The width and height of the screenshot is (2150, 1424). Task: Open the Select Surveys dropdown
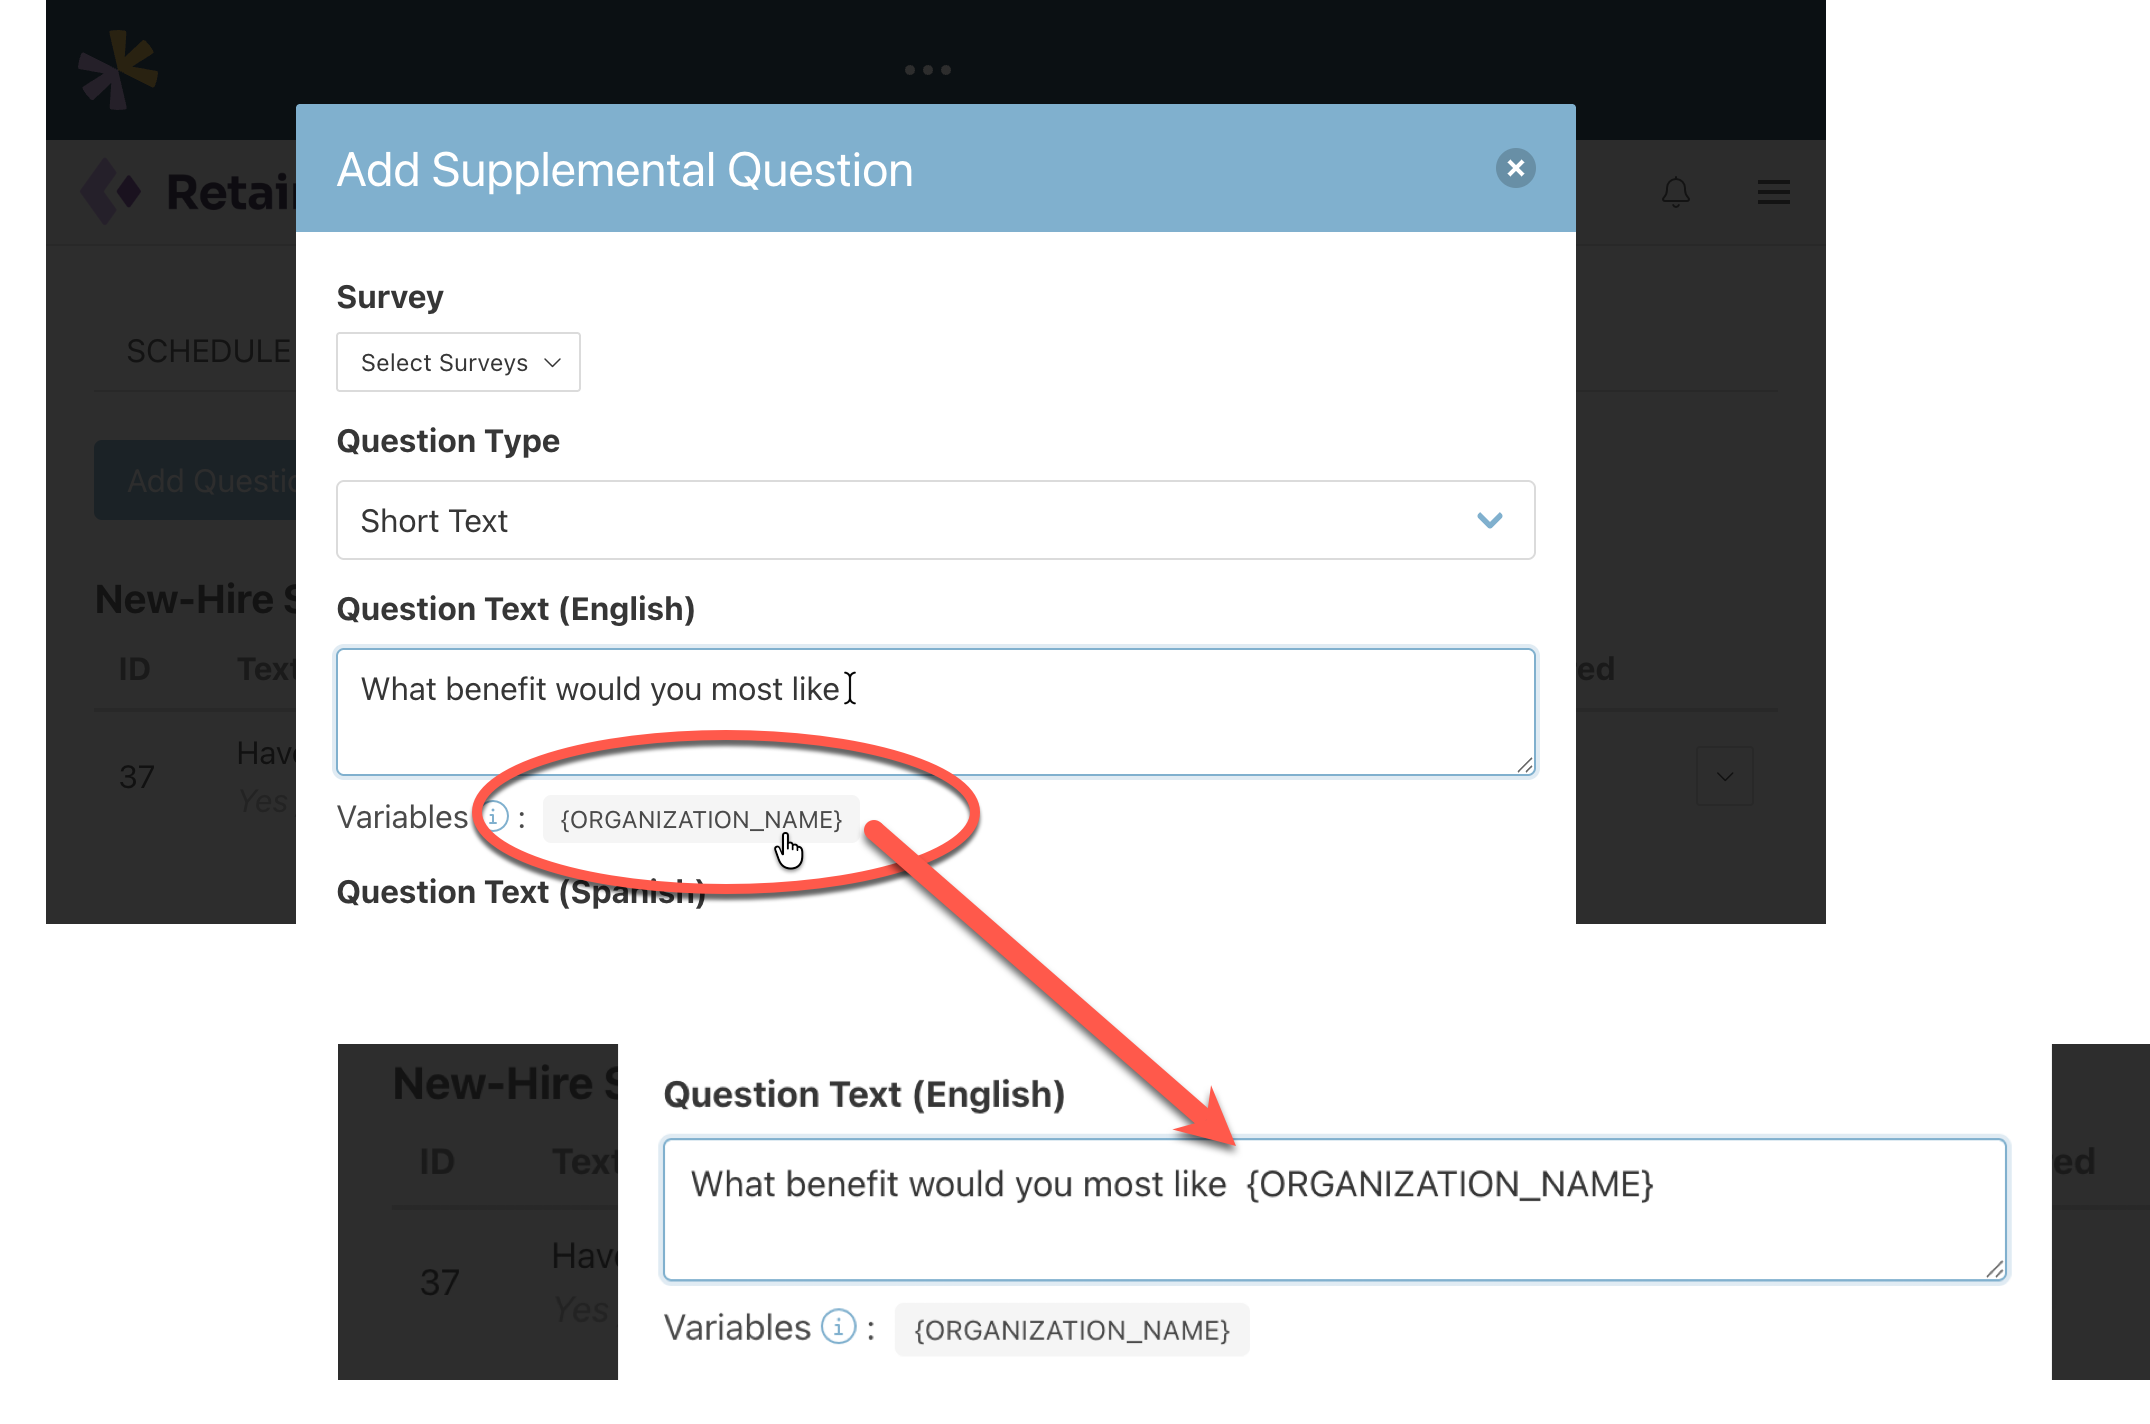coord(458,362)
